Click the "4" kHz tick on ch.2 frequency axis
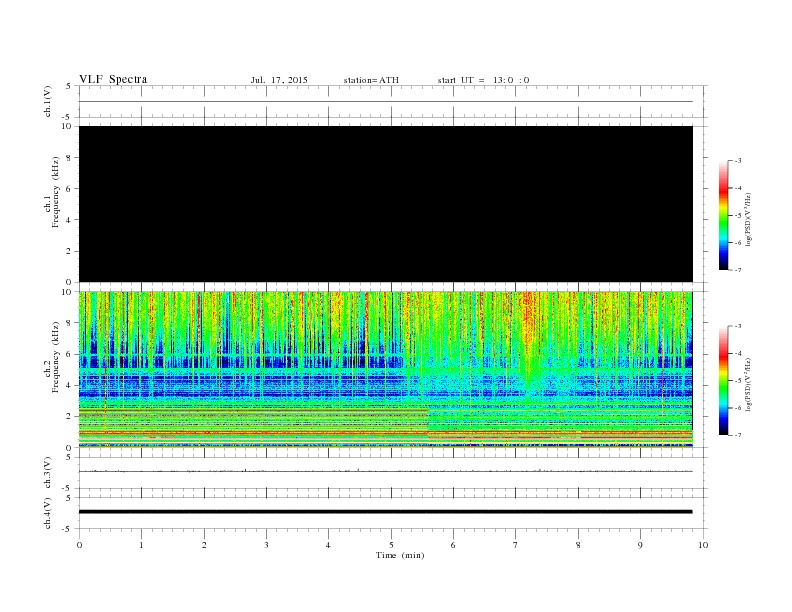 tap(70, 385)
